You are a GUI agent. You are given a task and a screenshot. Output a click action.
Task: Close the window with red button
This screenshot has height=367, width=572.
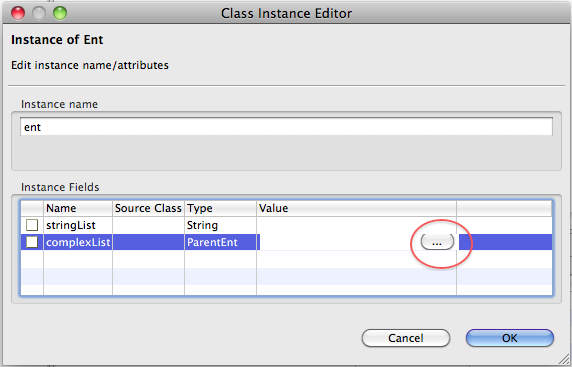(x=18, y=13)
